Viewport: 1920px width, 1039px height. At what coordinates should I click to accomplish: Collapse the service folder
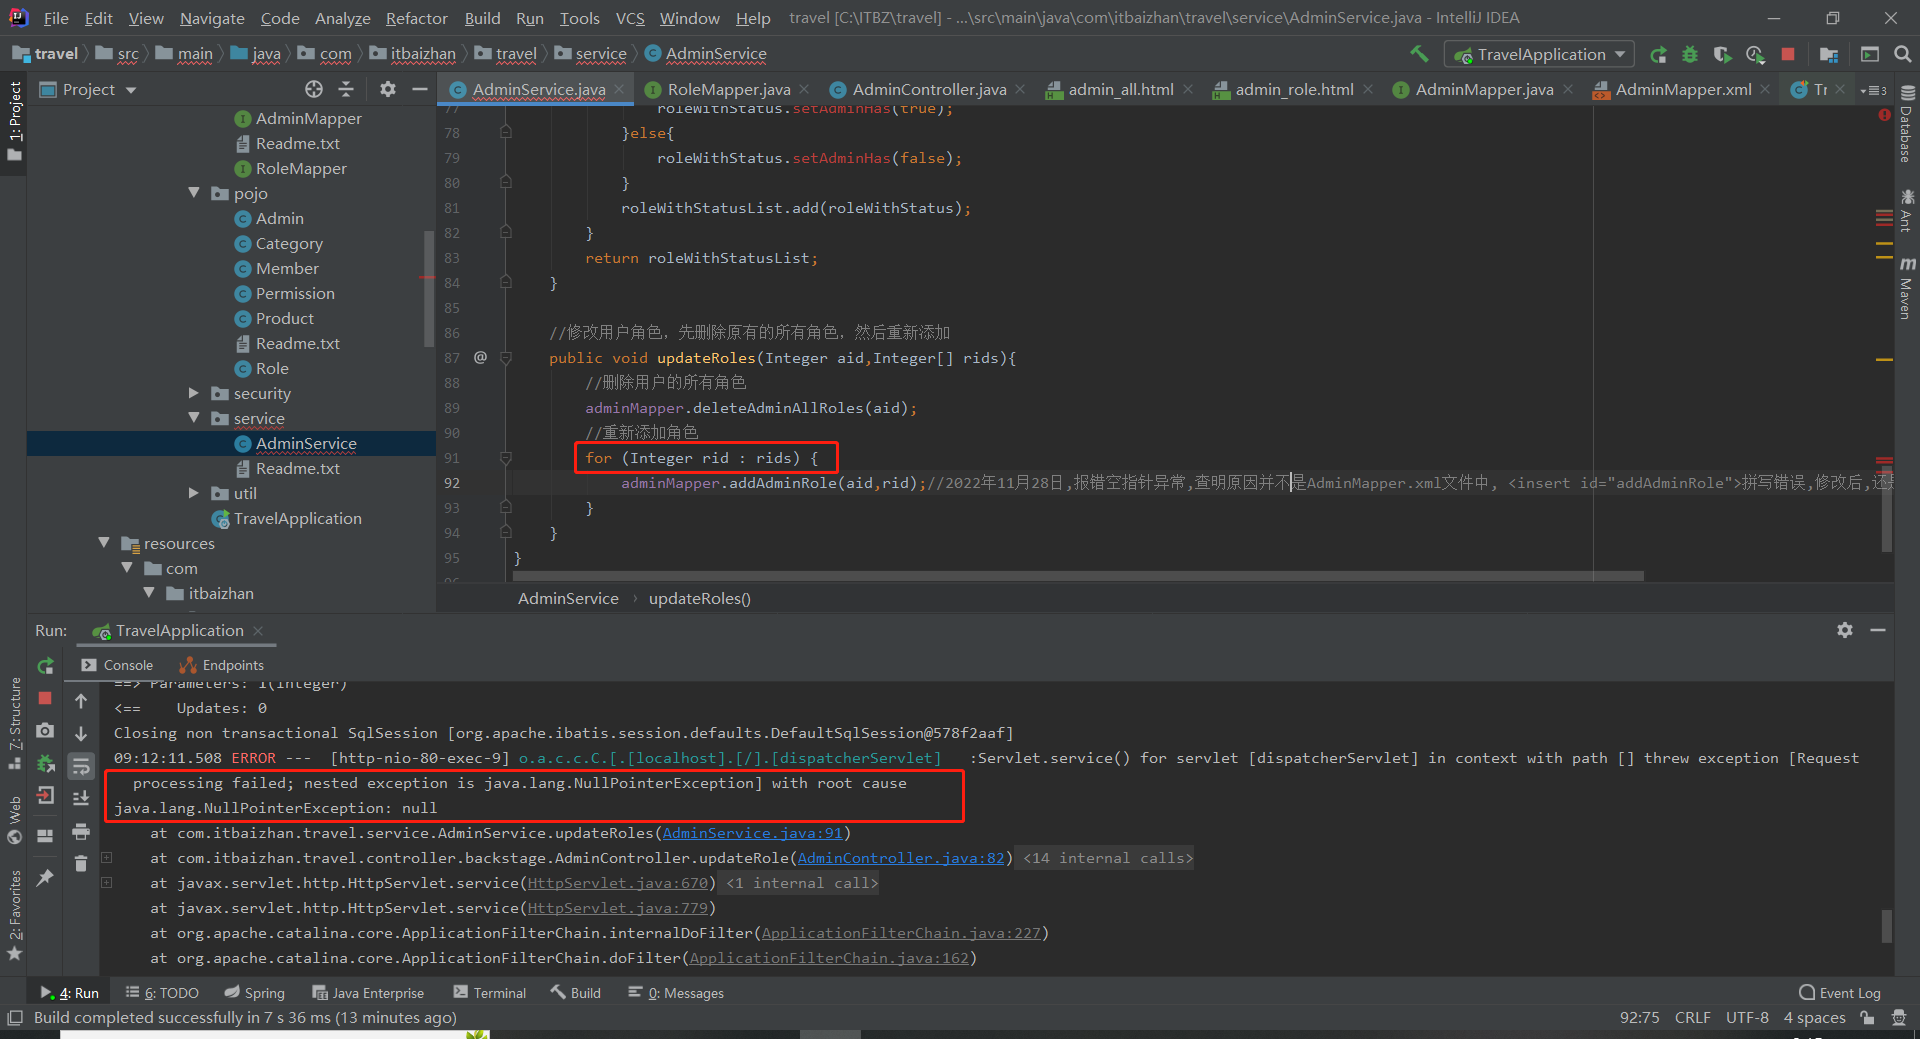(x=194, y=418)
